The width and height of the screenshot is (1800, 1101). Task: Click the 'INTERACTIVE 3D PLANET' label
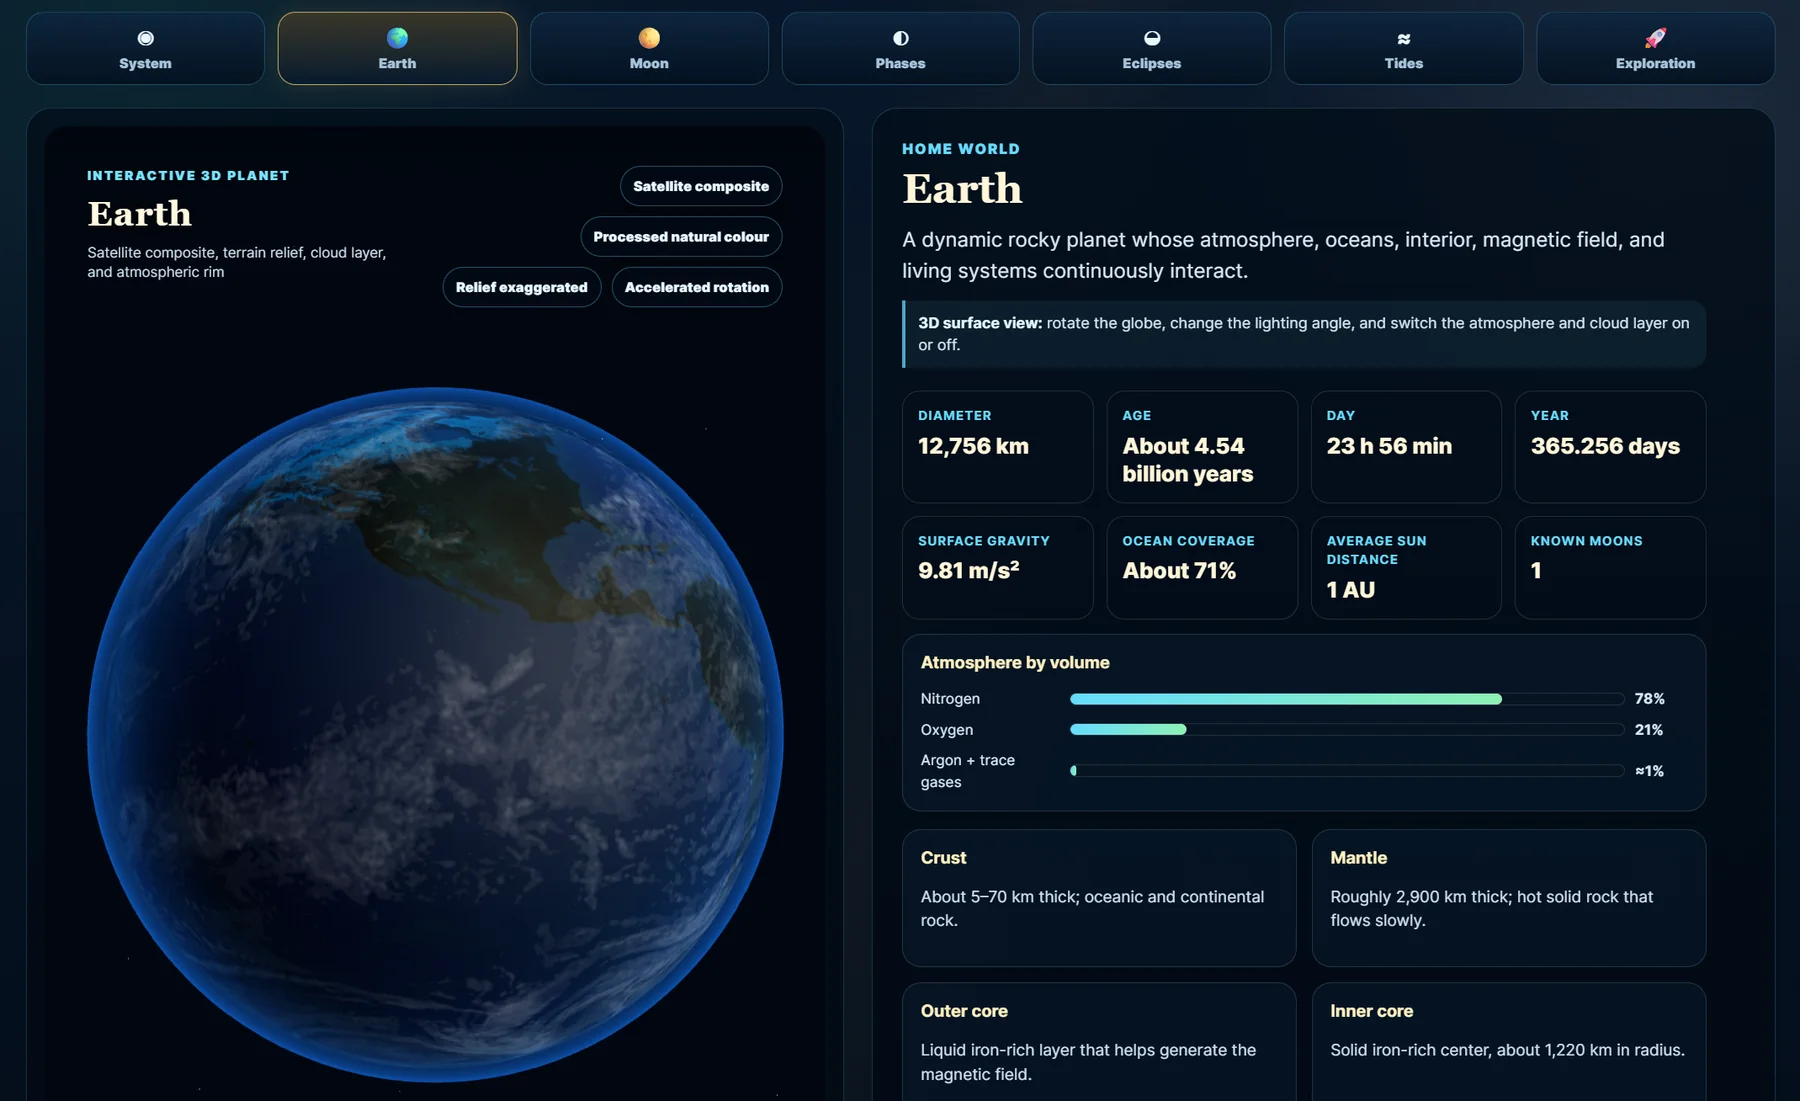point(188,176)
